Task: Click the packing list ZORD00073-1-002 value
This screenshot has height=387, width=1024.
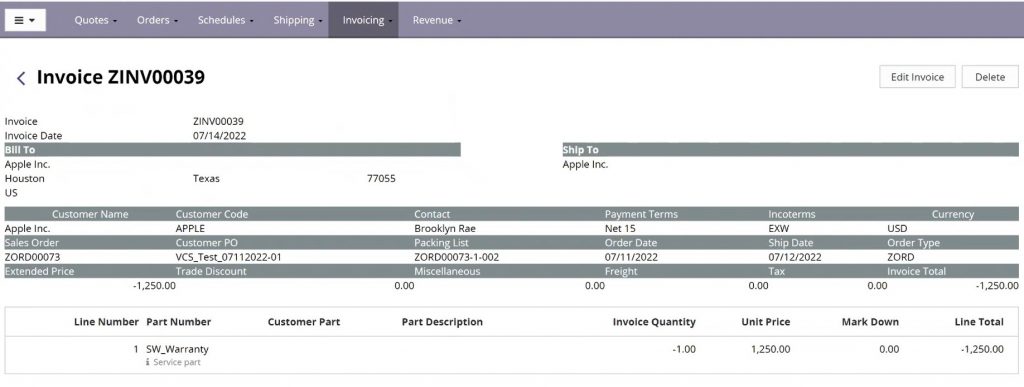Action: pyautogui.click(x=456, y=257)
